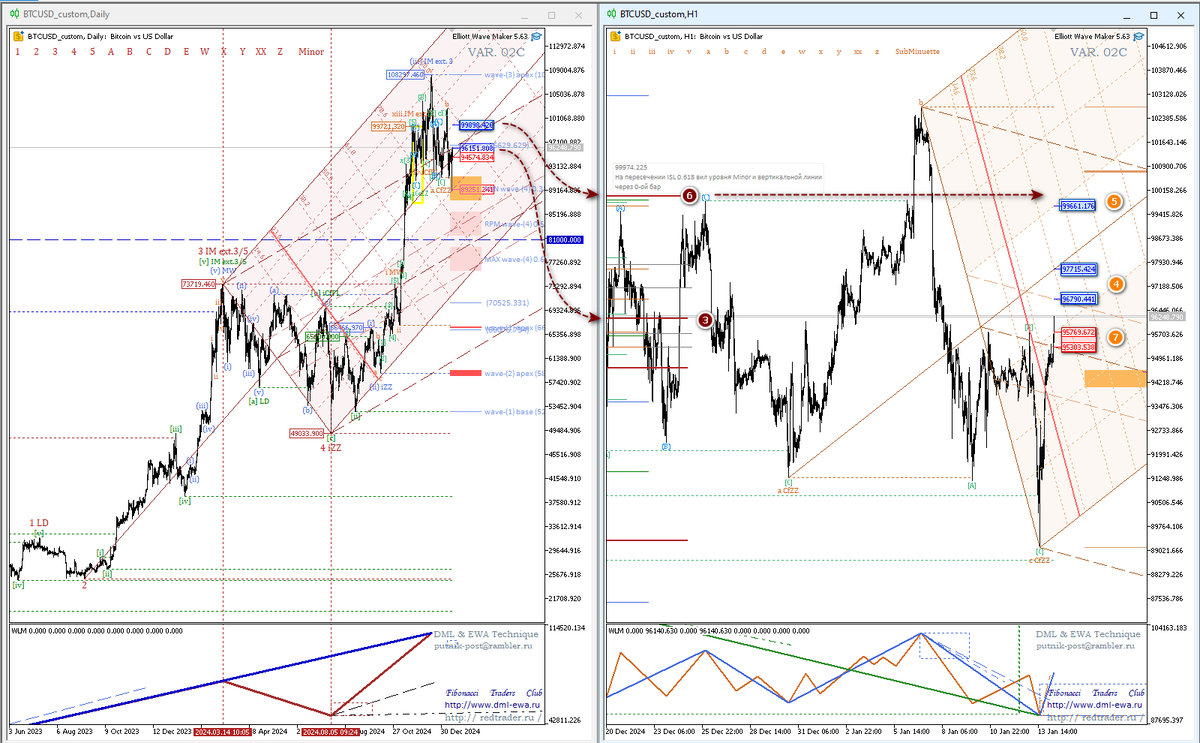
Task: Click orange rectangle zone on Daily chart
Action: click(x=466, y=188)
